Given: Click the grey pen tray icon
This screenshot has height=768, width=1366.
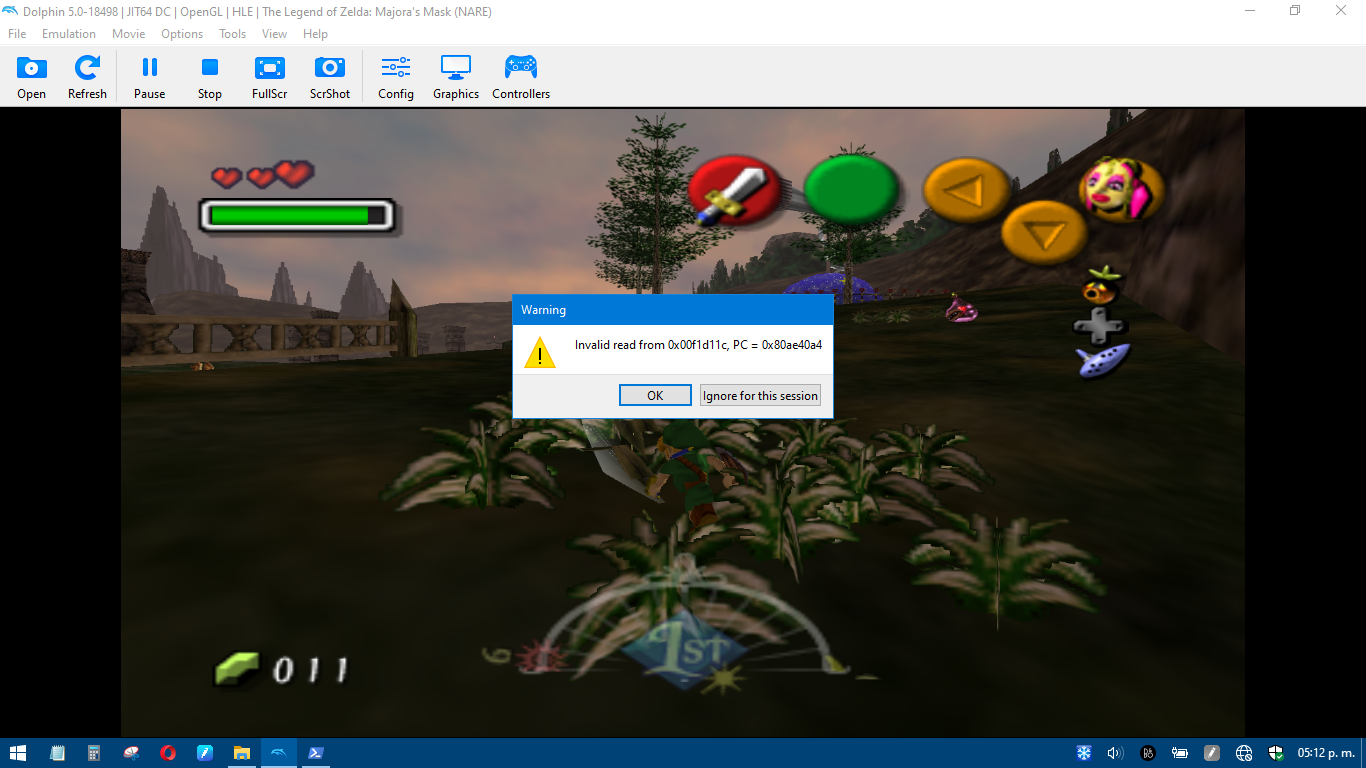Looking at the screenshot, I should coord(1212,753).
